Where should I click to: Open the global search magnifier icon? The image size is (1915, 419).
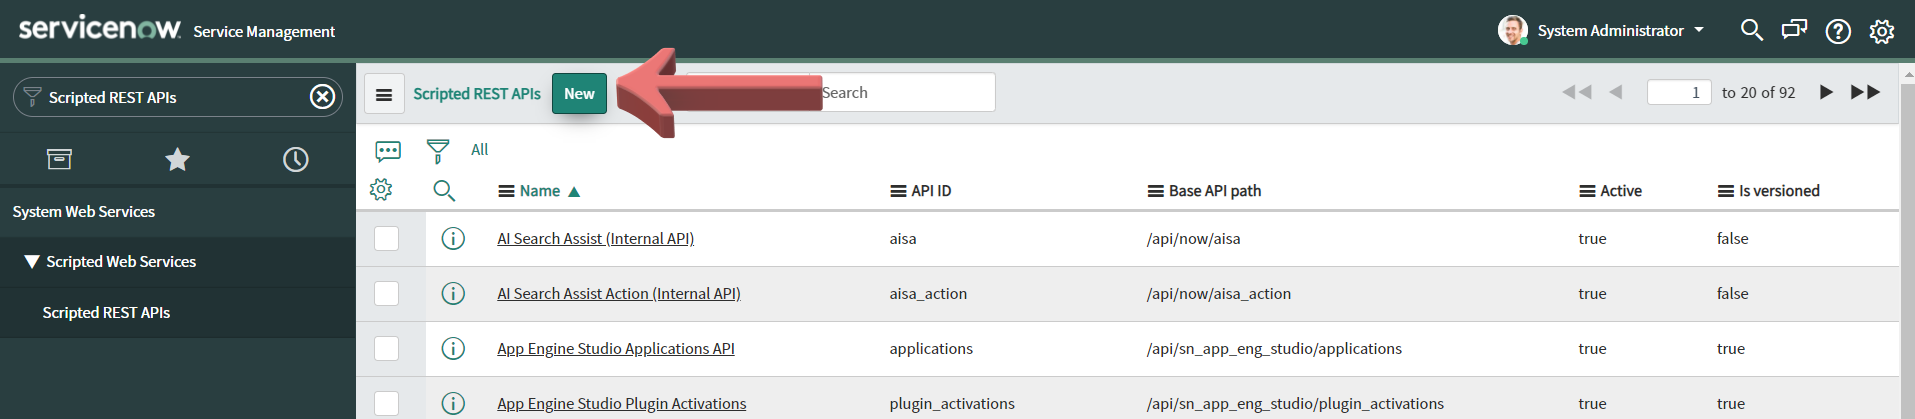point(1751,30)
